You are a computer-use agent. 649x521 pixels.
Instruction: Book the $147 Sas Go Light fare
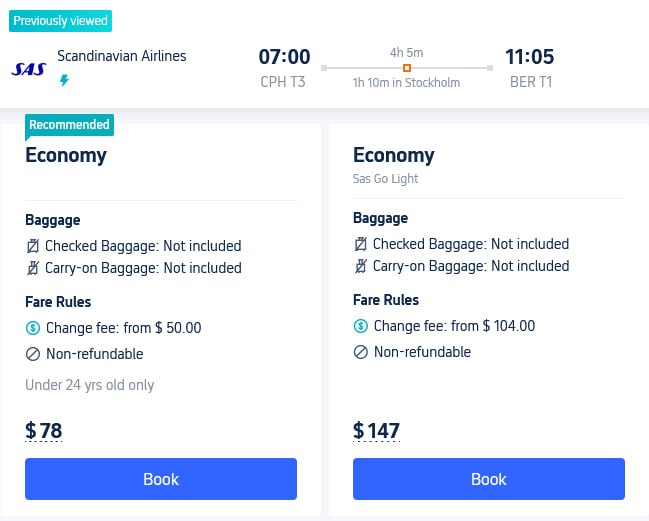[x=489, y=479]
